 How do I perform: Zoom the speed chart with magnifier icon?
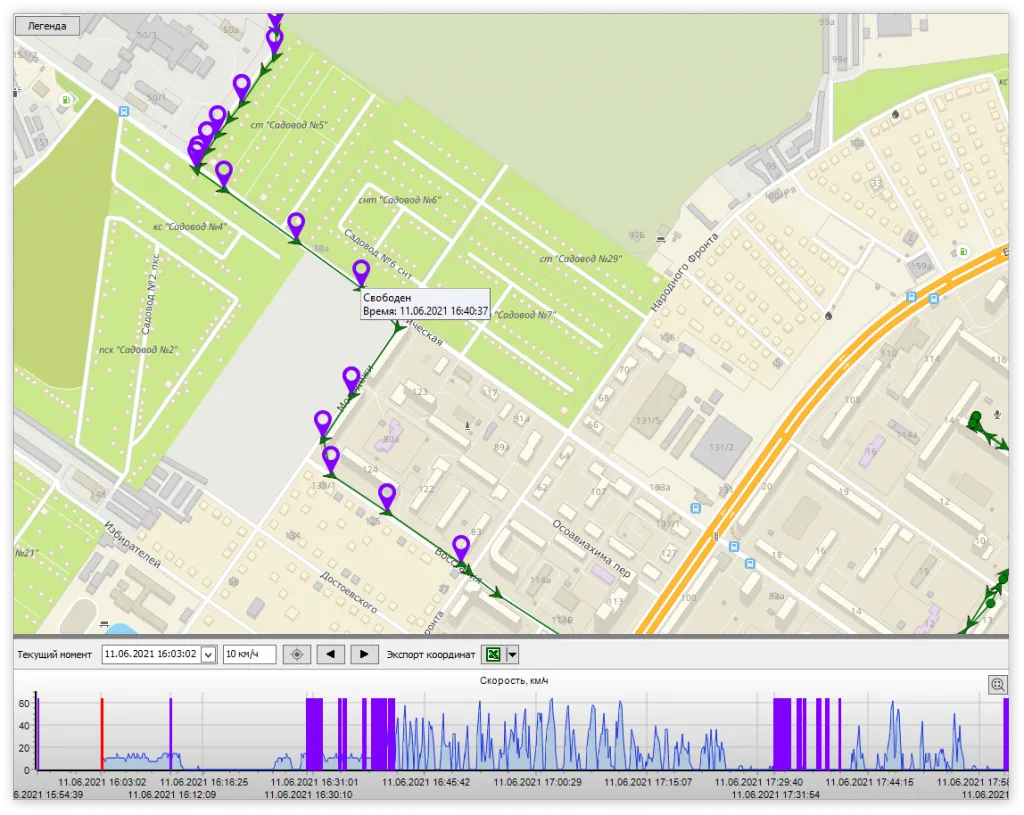point(997,684)
